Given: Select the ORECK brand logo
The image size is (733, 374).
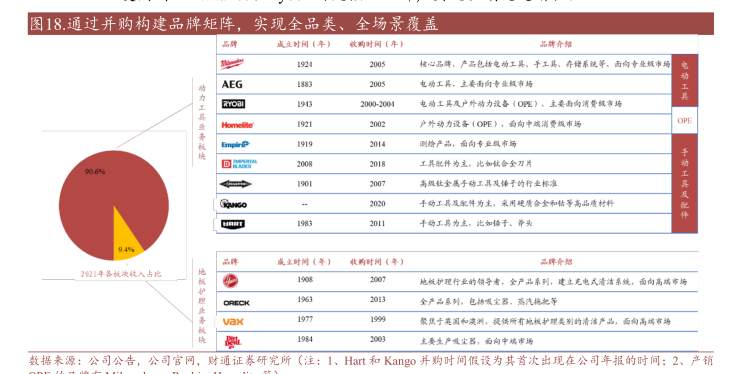Looking at the screenshot, I should tap(237, 303).
